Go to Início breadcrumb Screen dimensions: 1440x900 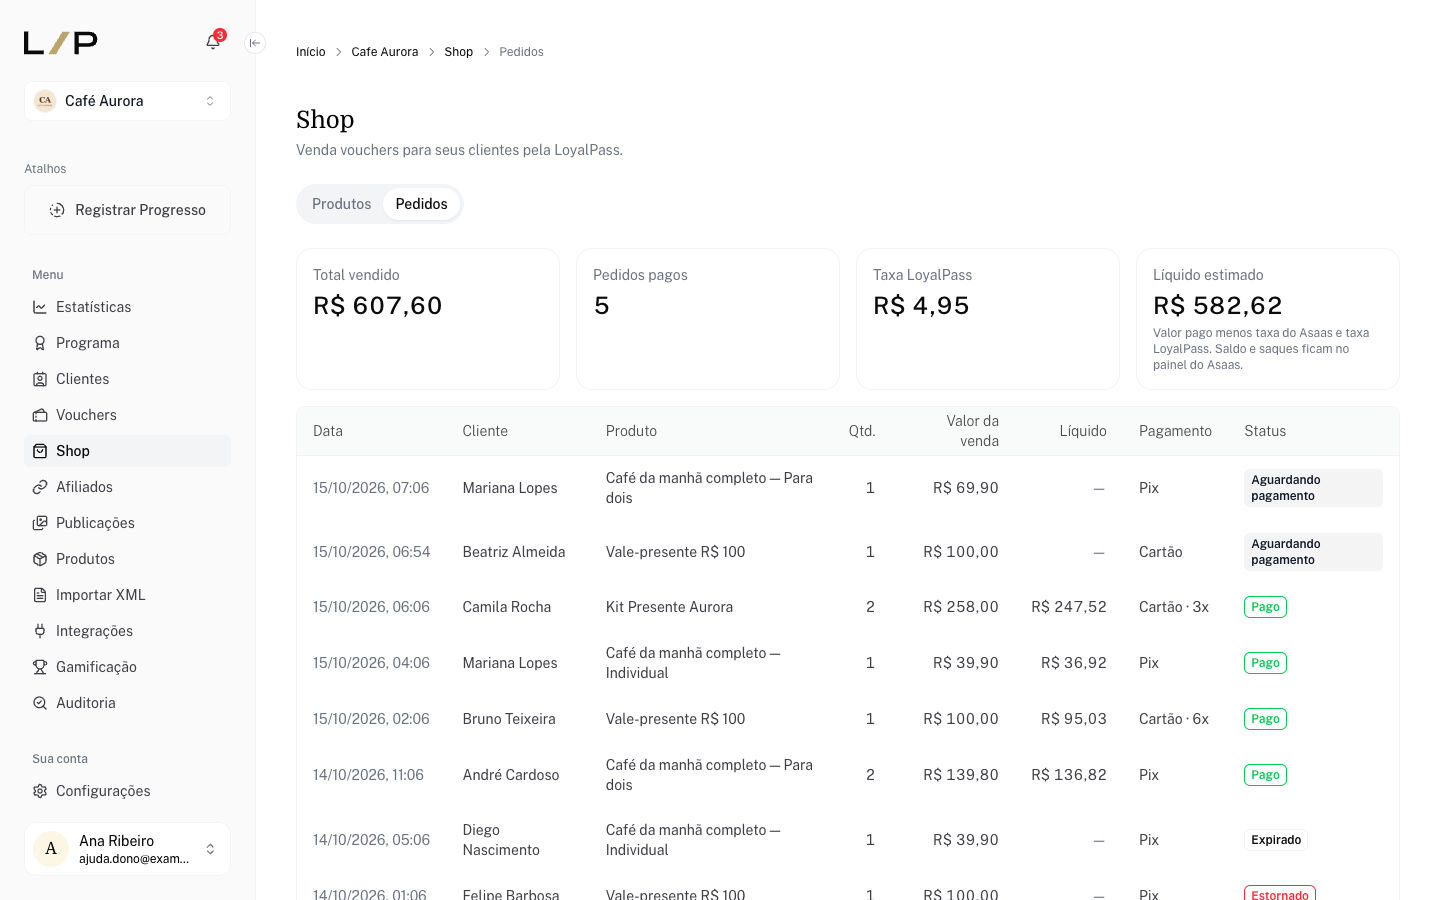310,52
